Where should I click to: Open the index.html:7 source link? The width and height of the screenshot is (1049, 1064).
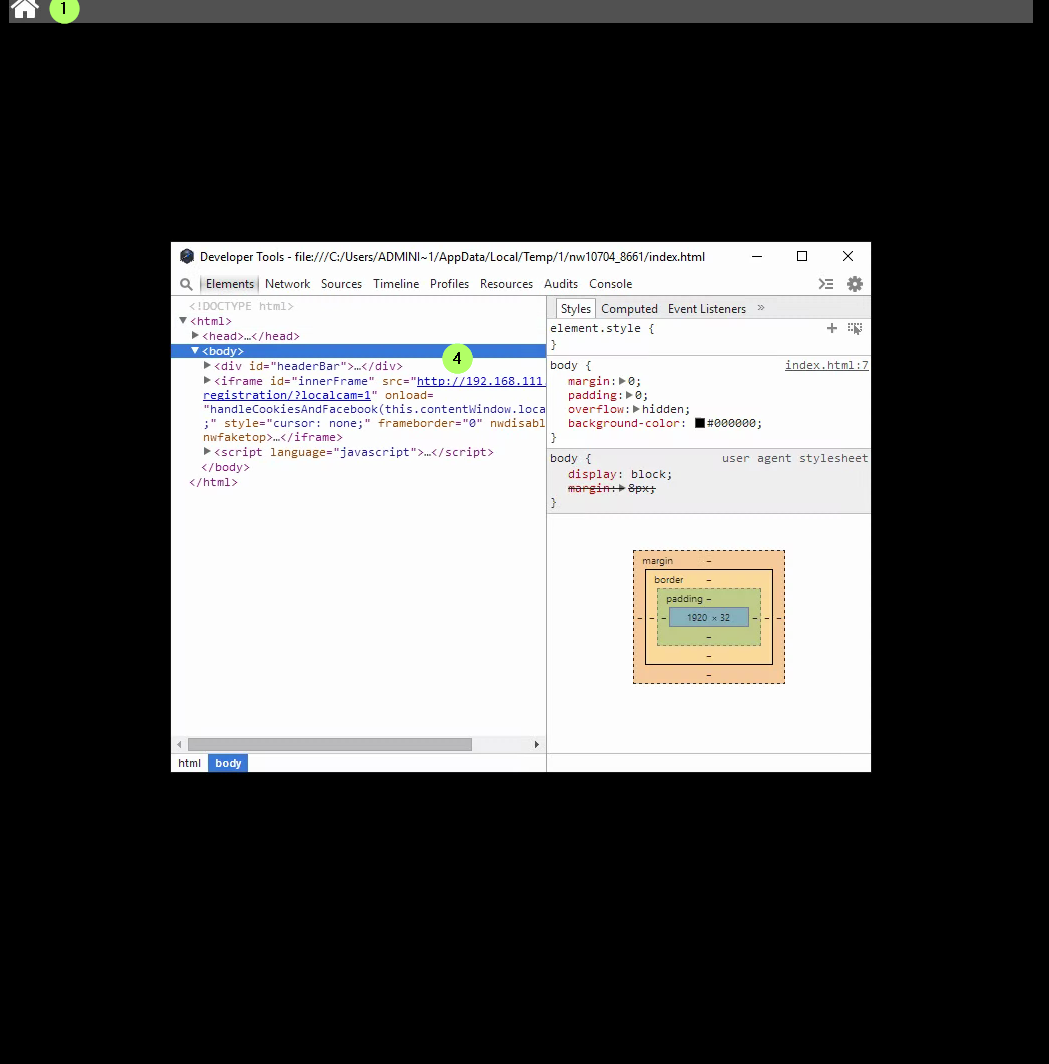pyautogui.click(x=826, y=365)
